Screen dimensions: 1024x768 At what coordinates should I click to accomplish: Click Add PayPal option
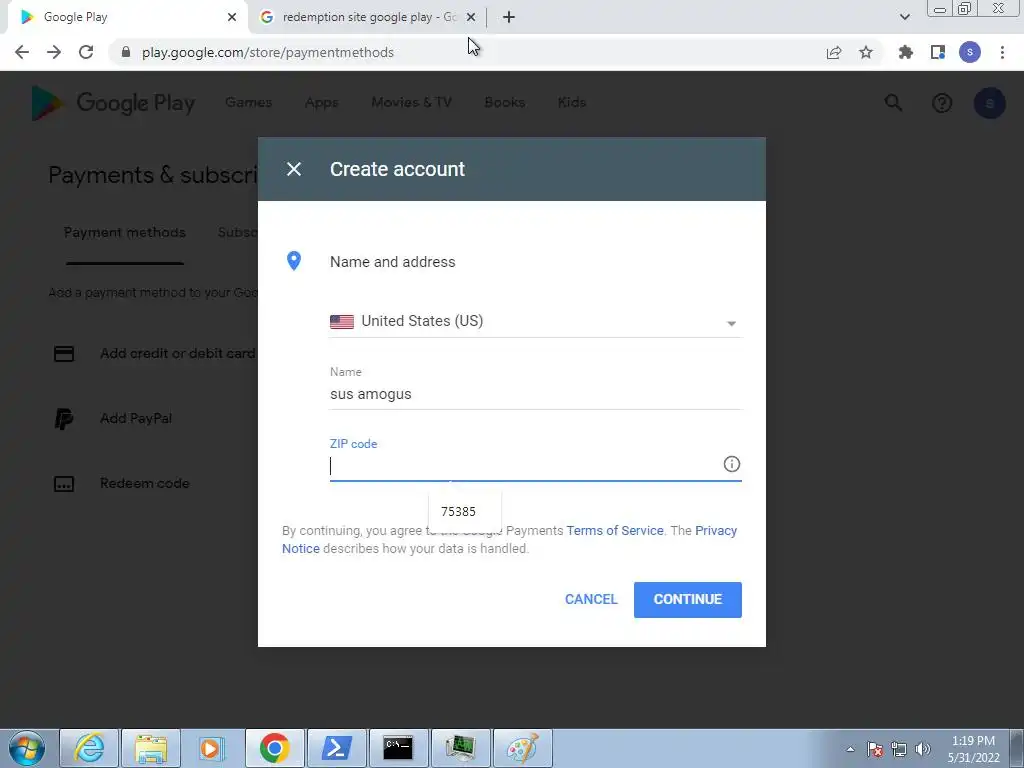[136, 419]
